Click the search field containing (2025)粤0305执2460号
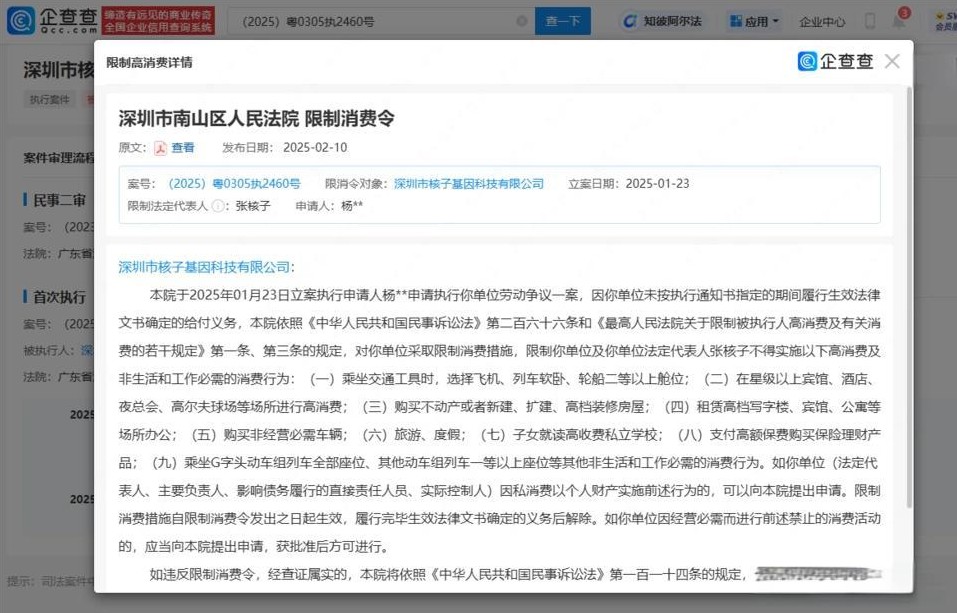The image size is (957, 613). [x=381, y=21]
